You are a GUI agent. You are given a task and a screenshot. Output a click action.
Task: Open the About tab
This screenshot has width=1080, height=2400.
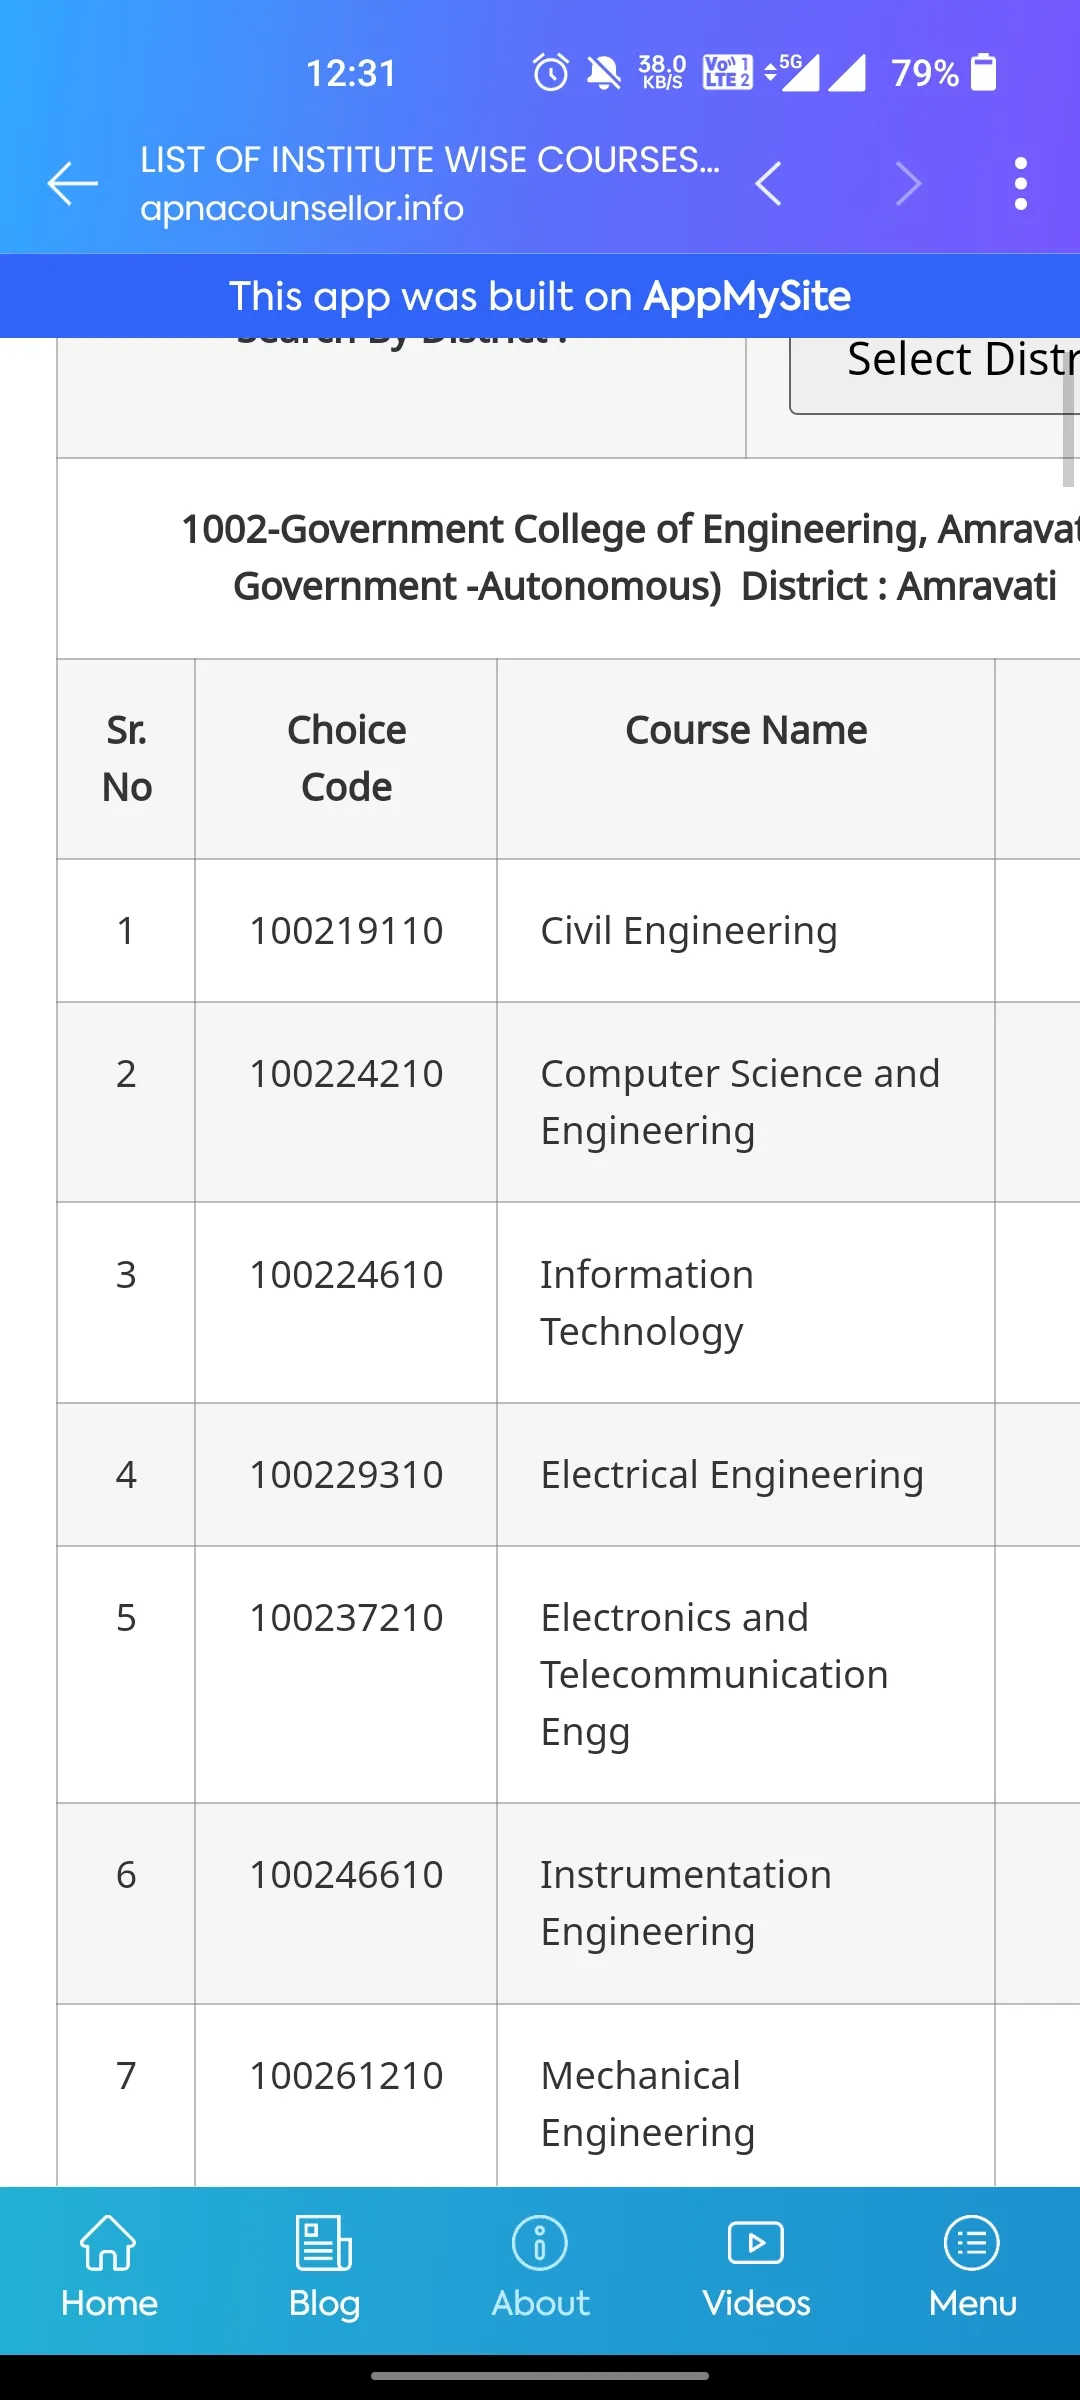point(540,2268)
